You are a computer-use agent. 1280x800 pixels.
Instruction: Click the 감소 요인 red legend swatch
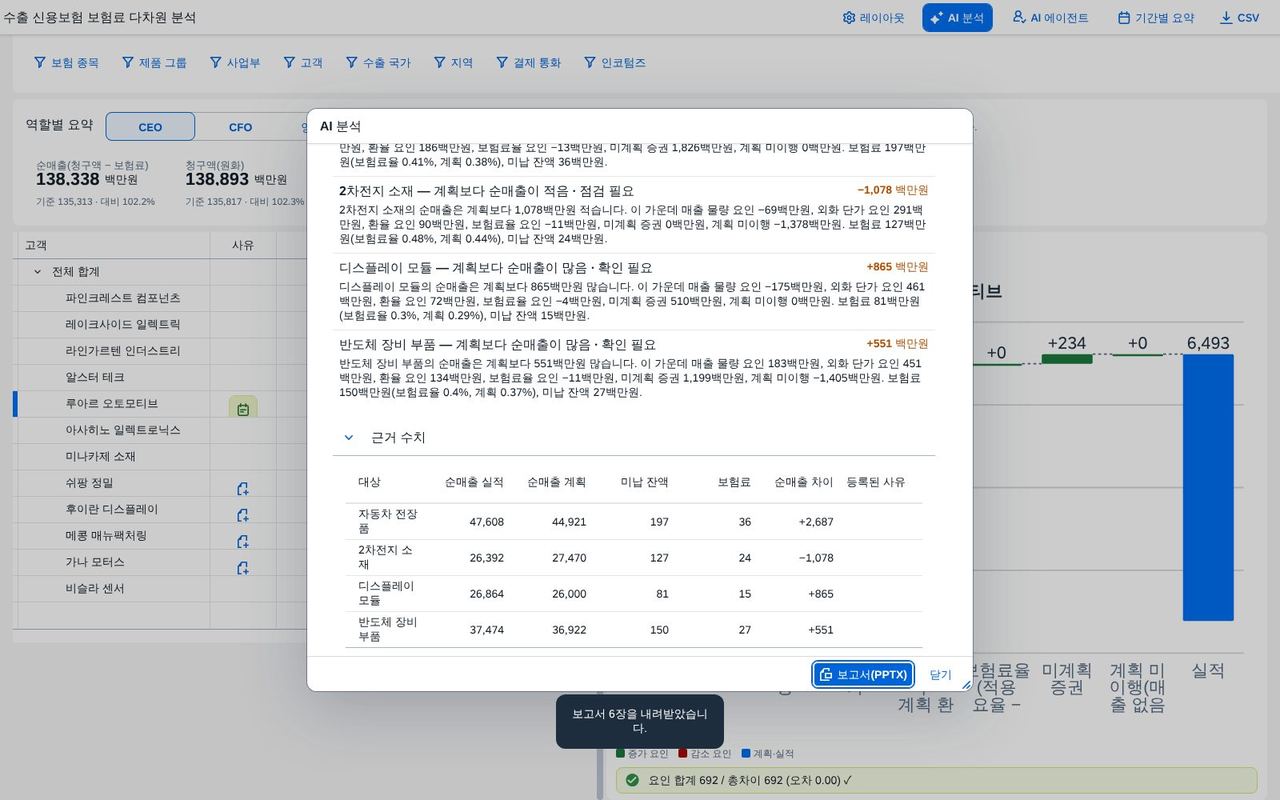[683, 754]
